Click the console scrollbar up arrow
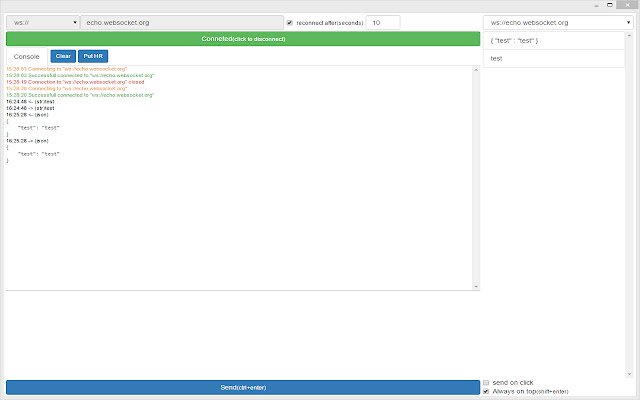The image size is (640, 400). [476, 70]
